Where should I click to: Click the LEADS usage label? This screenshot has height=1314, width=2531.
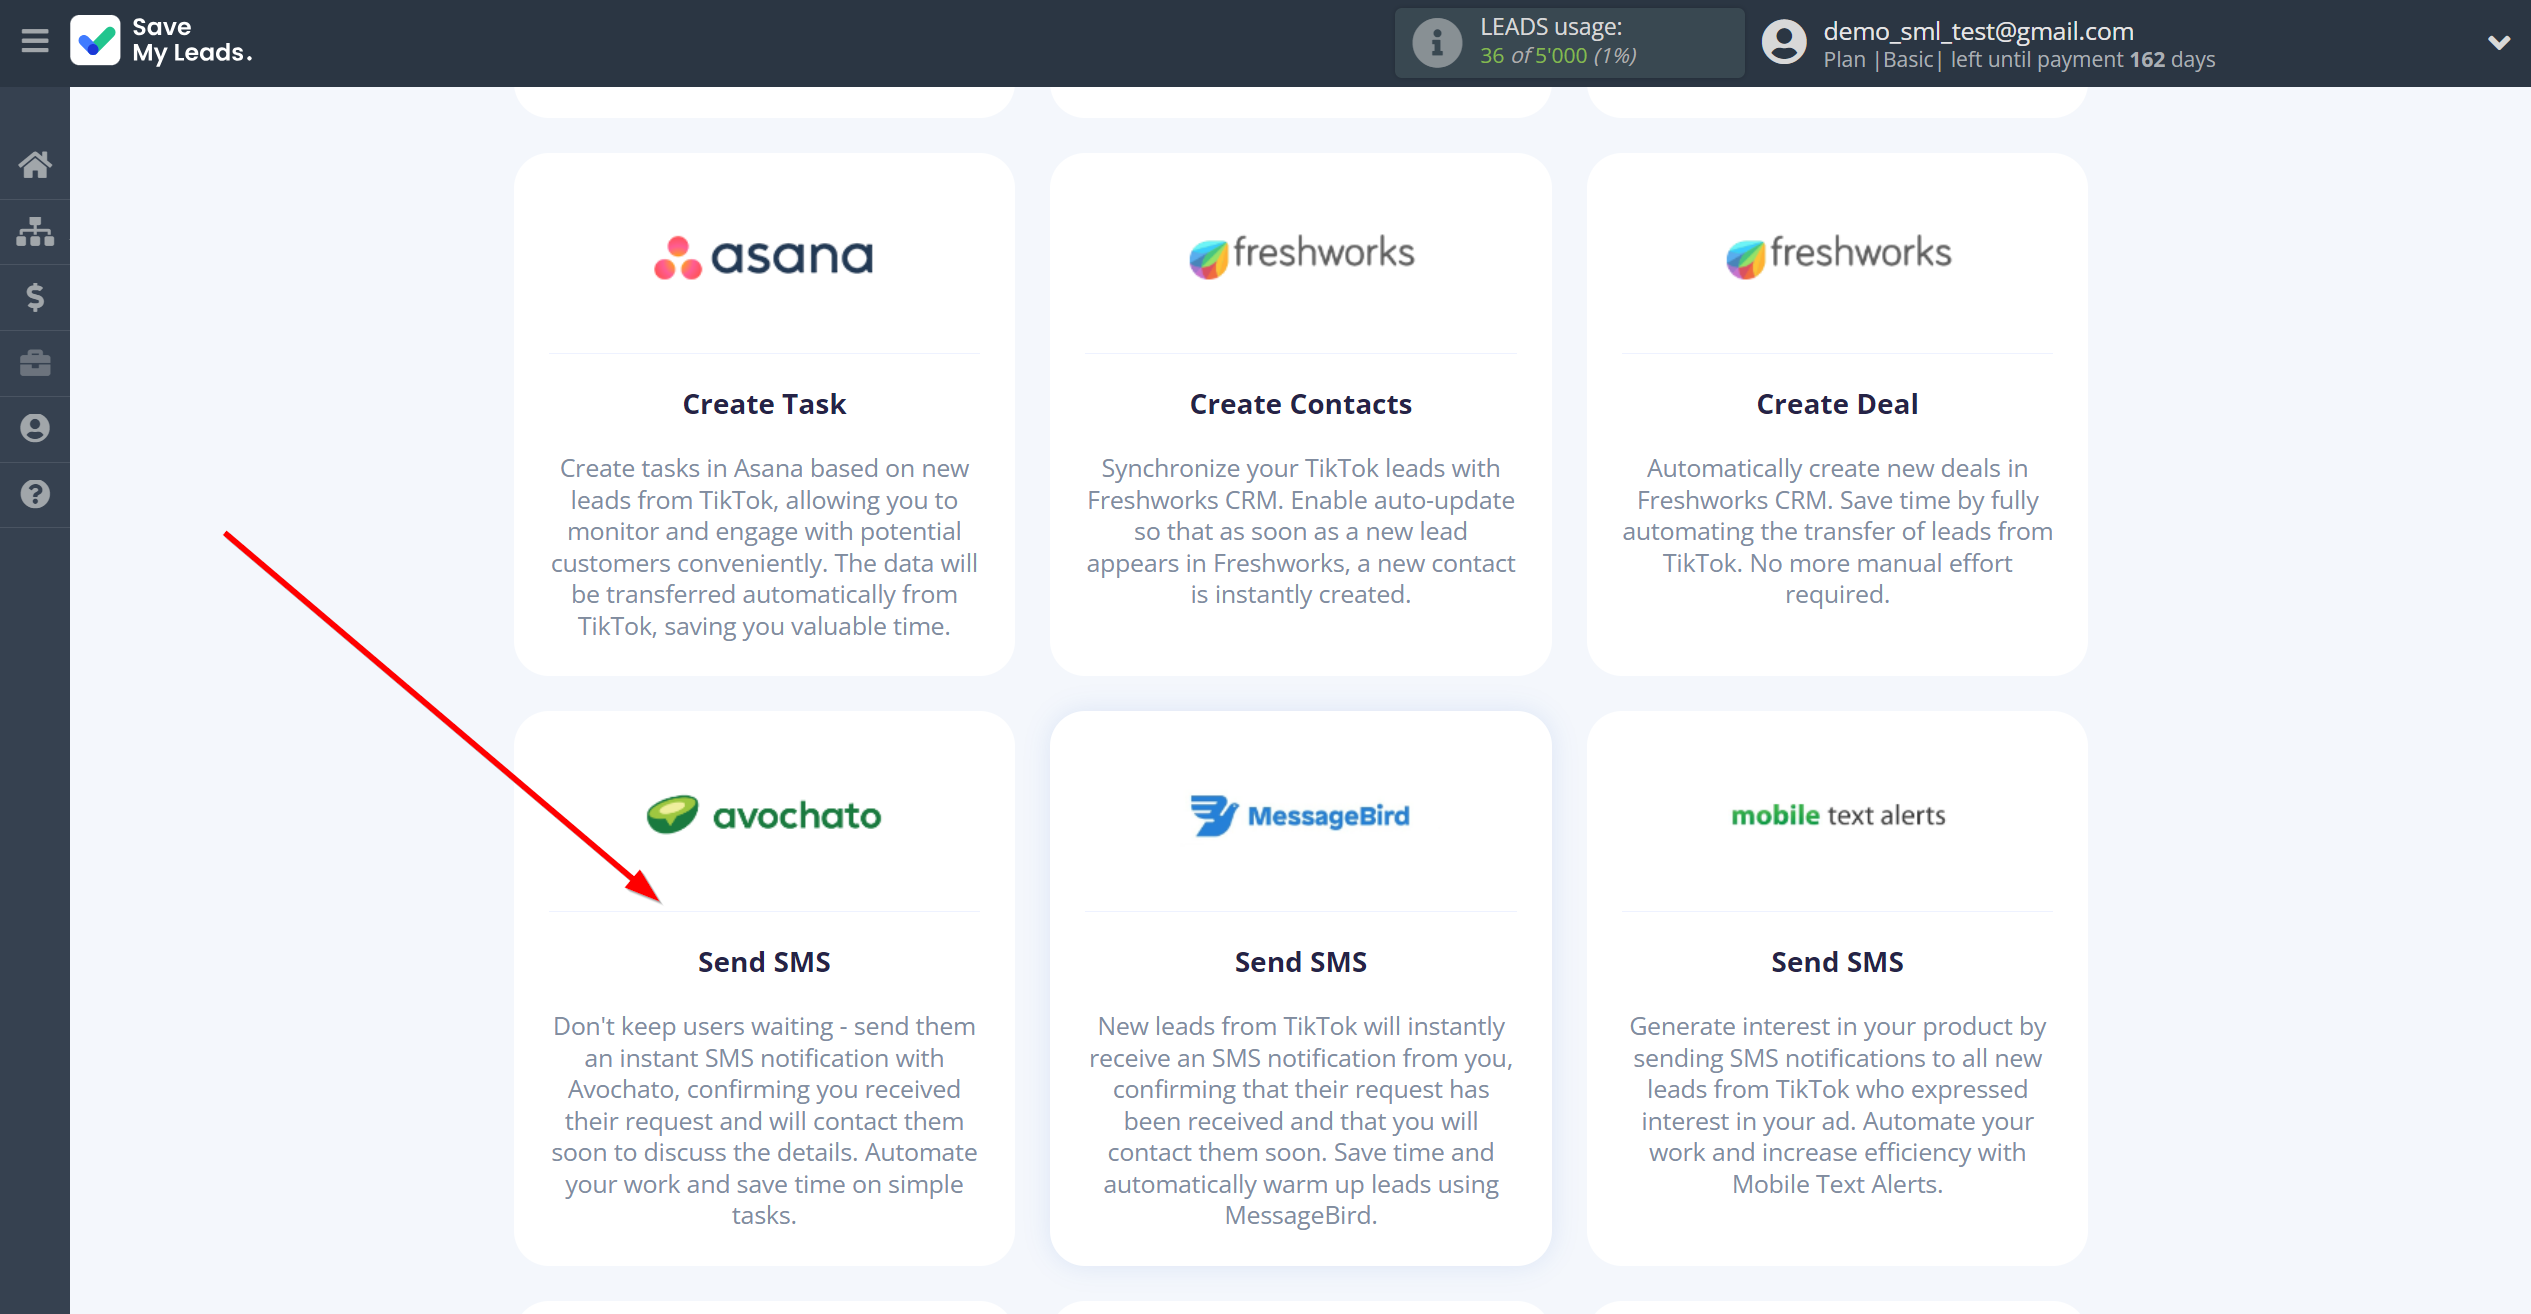(1551, 27)
